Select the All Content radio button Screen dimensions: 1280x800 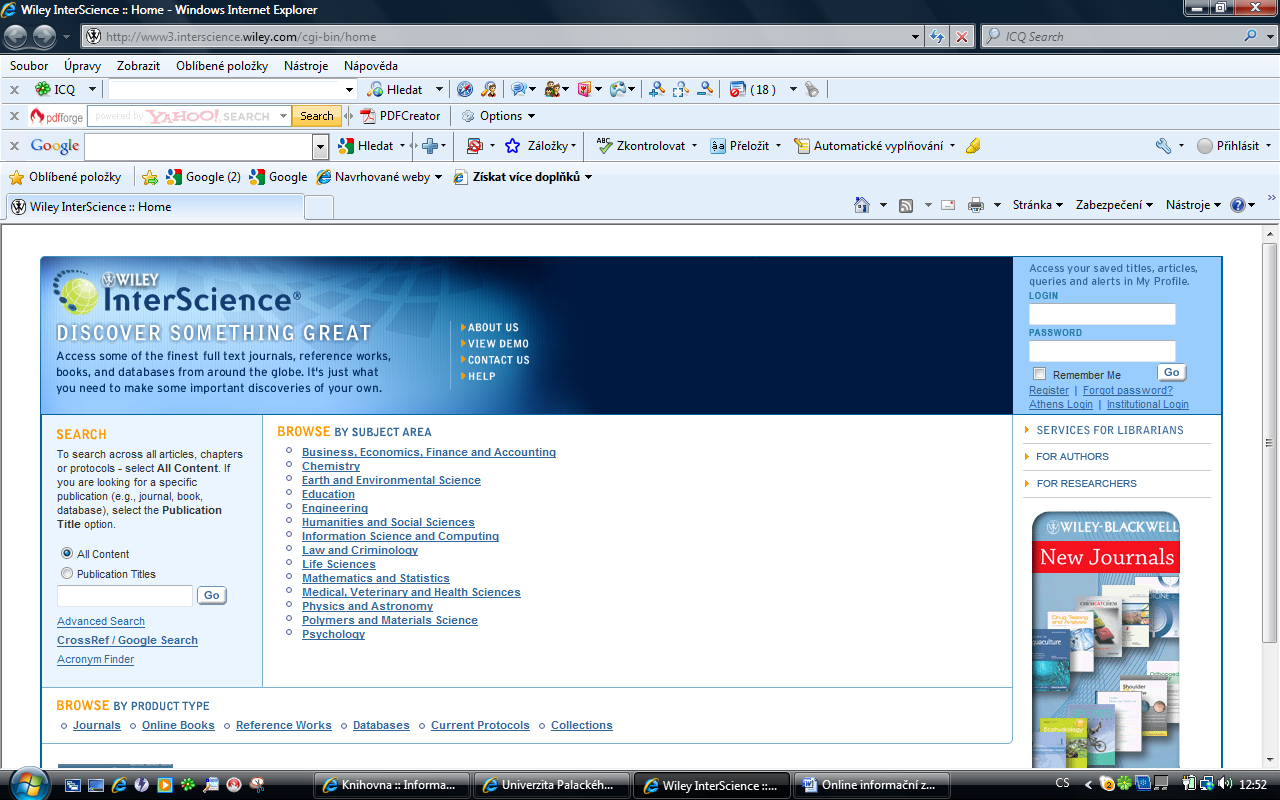[x=67, y=553]
